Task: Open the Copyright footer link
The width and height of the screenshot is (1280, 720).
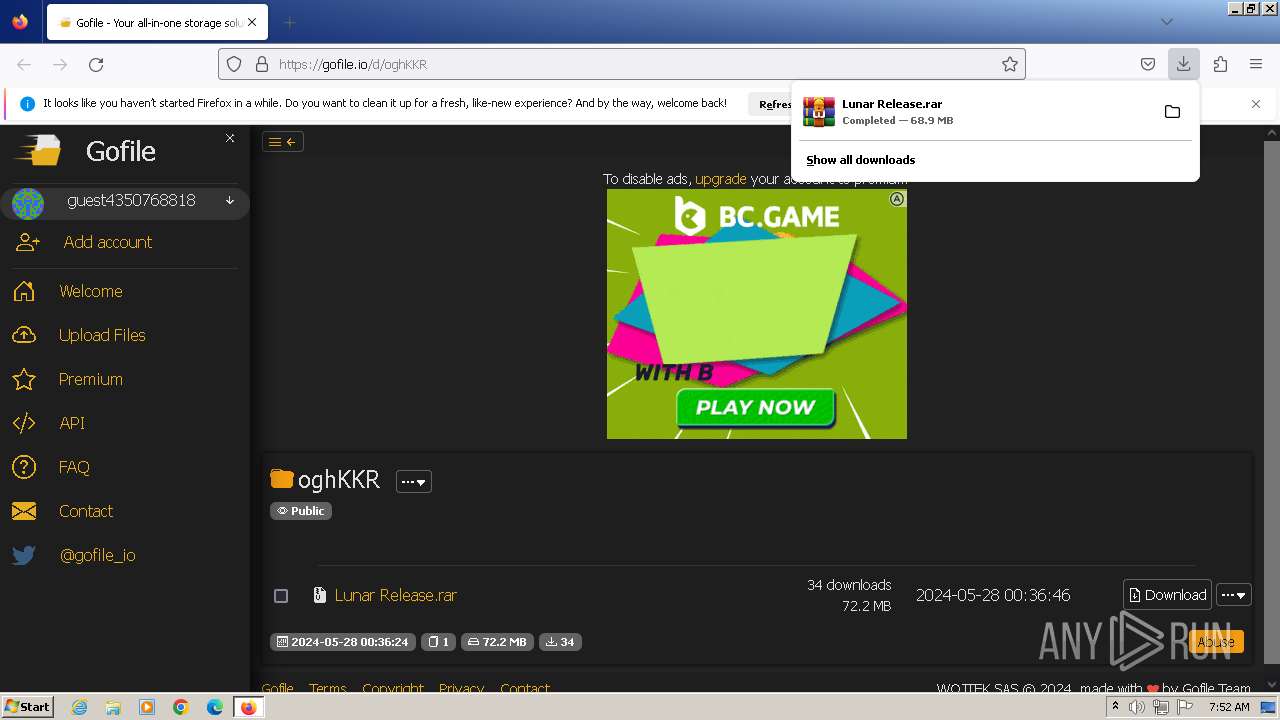Action: [x=393, y=688]
